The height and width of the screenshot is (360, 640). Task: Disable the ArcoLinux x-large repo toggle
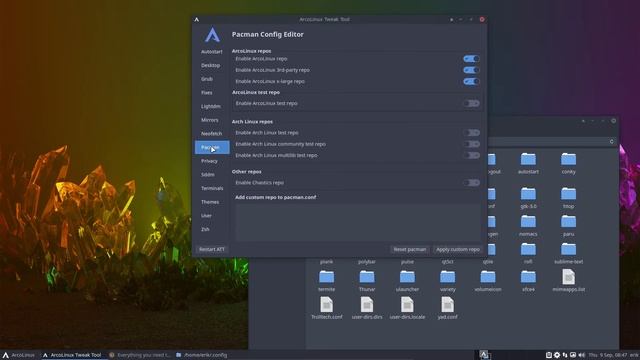(471, 82)
